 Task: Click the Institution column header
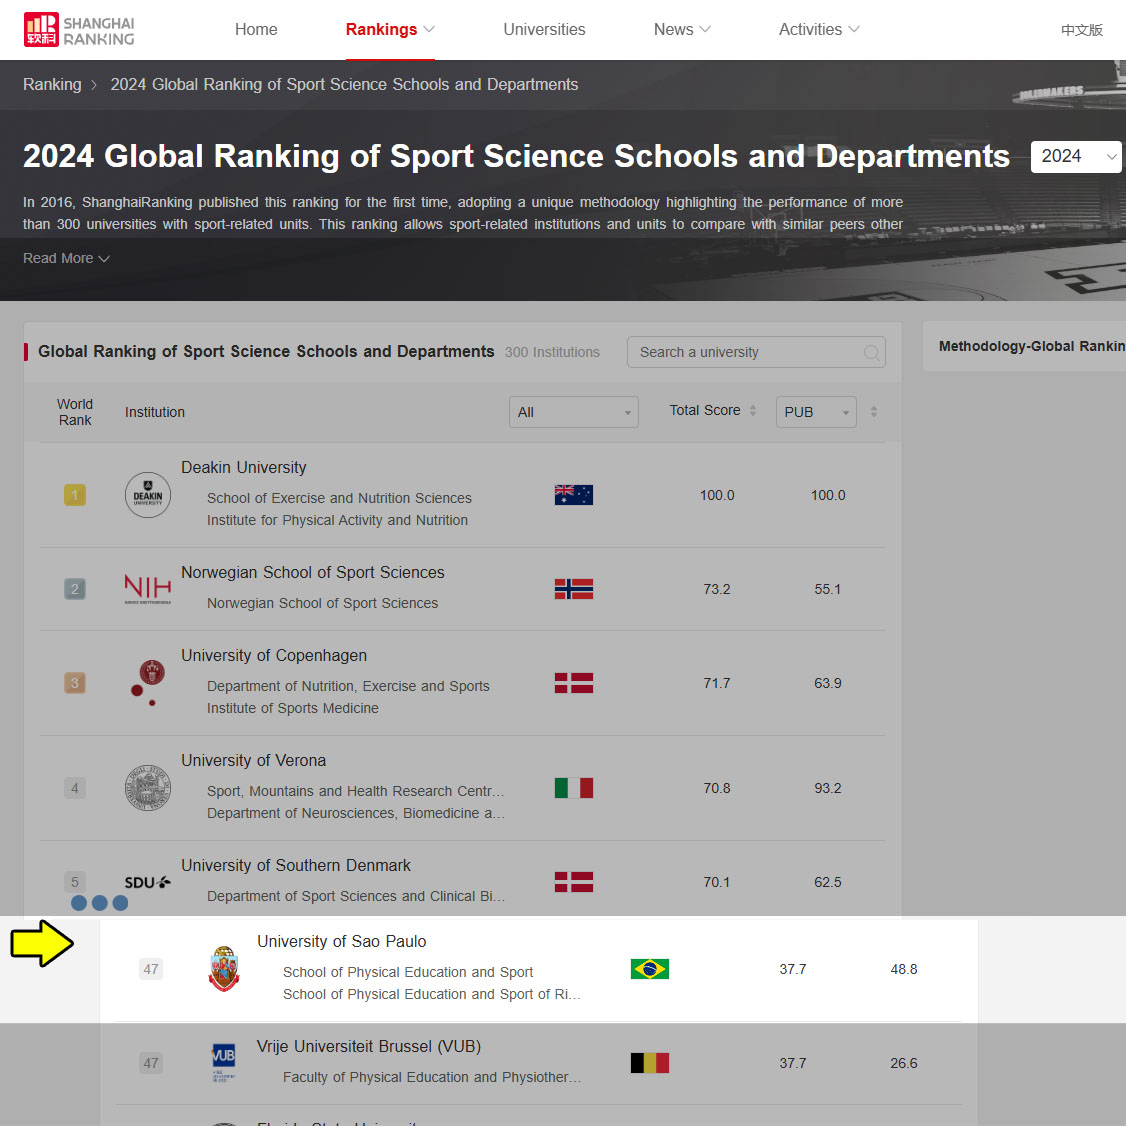154,412
